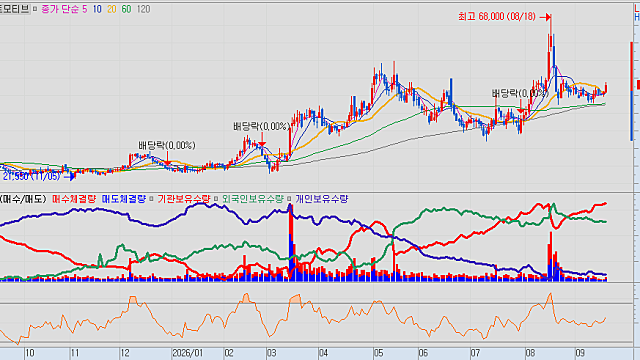Click the 배당락(0,00%) label above the December candles
The image size is (640, 360).
(167, 145)
